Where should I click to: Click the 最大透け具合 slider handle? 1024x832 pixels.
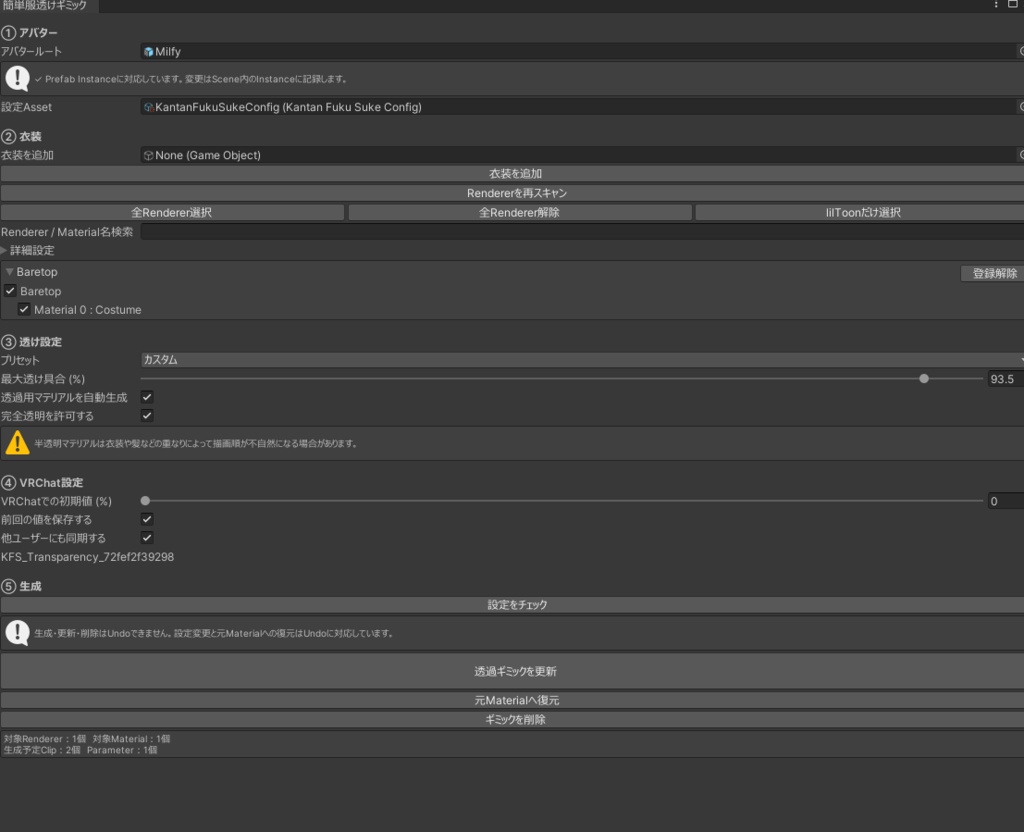pyautogui.click(x=923, y=379)
